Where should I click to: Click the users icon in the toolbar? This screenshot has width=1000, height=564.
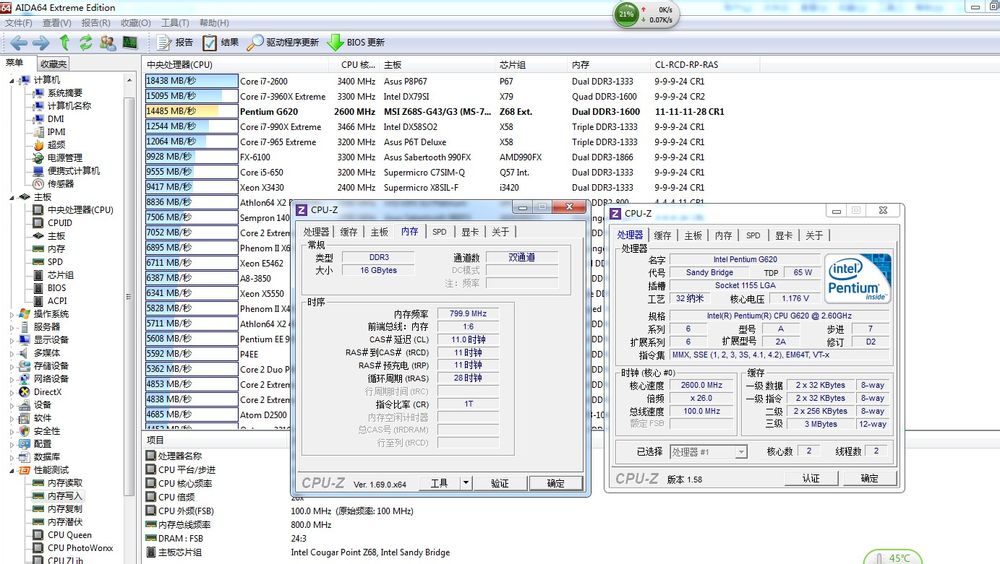(x=108, y=43)
